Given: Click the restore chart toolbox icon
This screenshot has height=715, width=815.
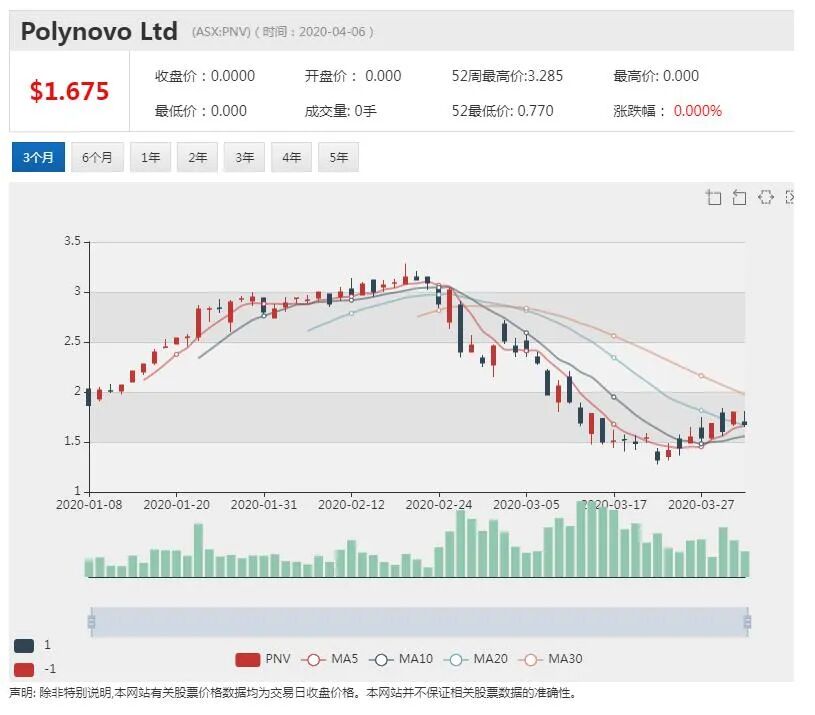Looking at the screenshot, I should [766, 197].
